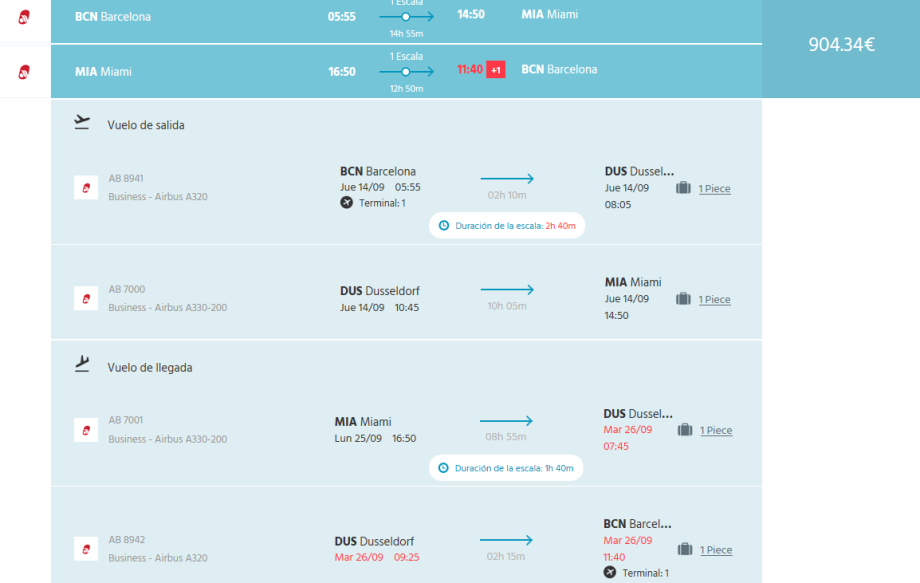
Task: Click the 904.34€ price box
Action: pyautogui.click(x=841, y=45)
